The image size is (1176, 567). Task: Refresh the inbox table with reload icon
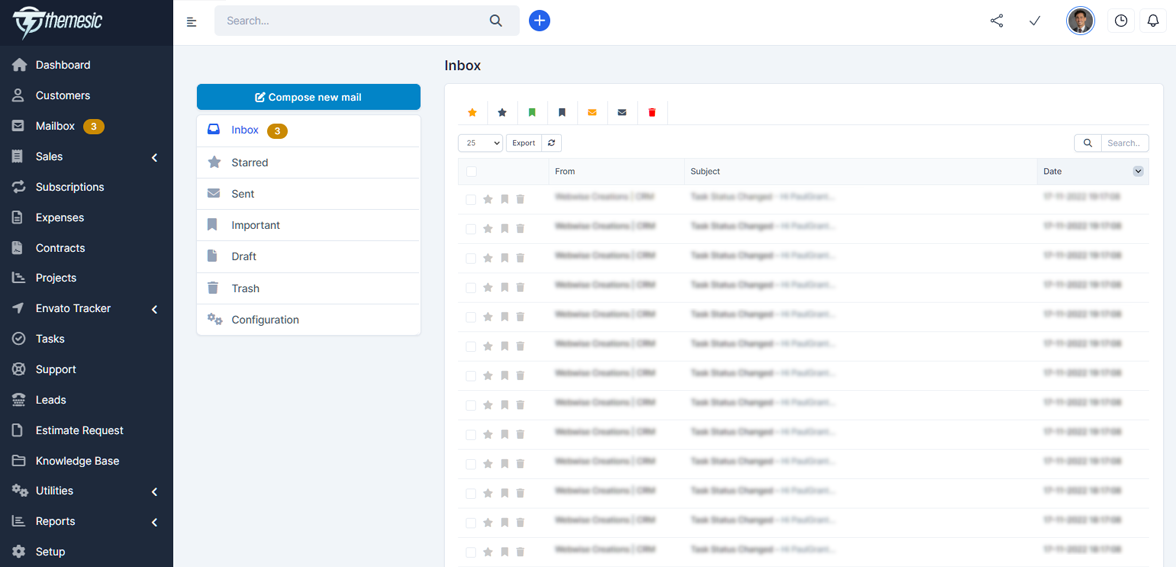(x=551, y=143)
